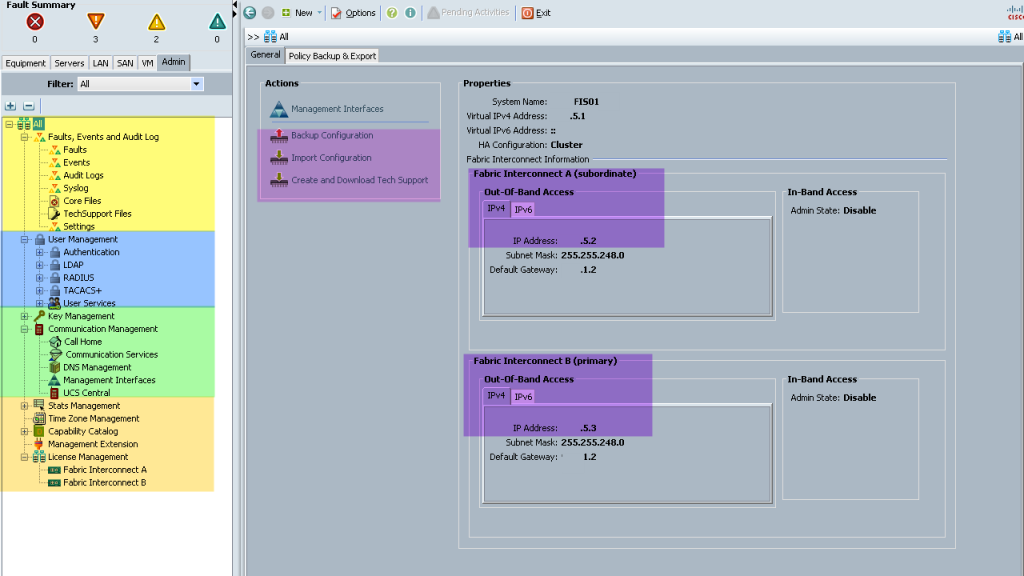Click the expand all plus icon
This screenshot has width=1024, height=576.
10,106
